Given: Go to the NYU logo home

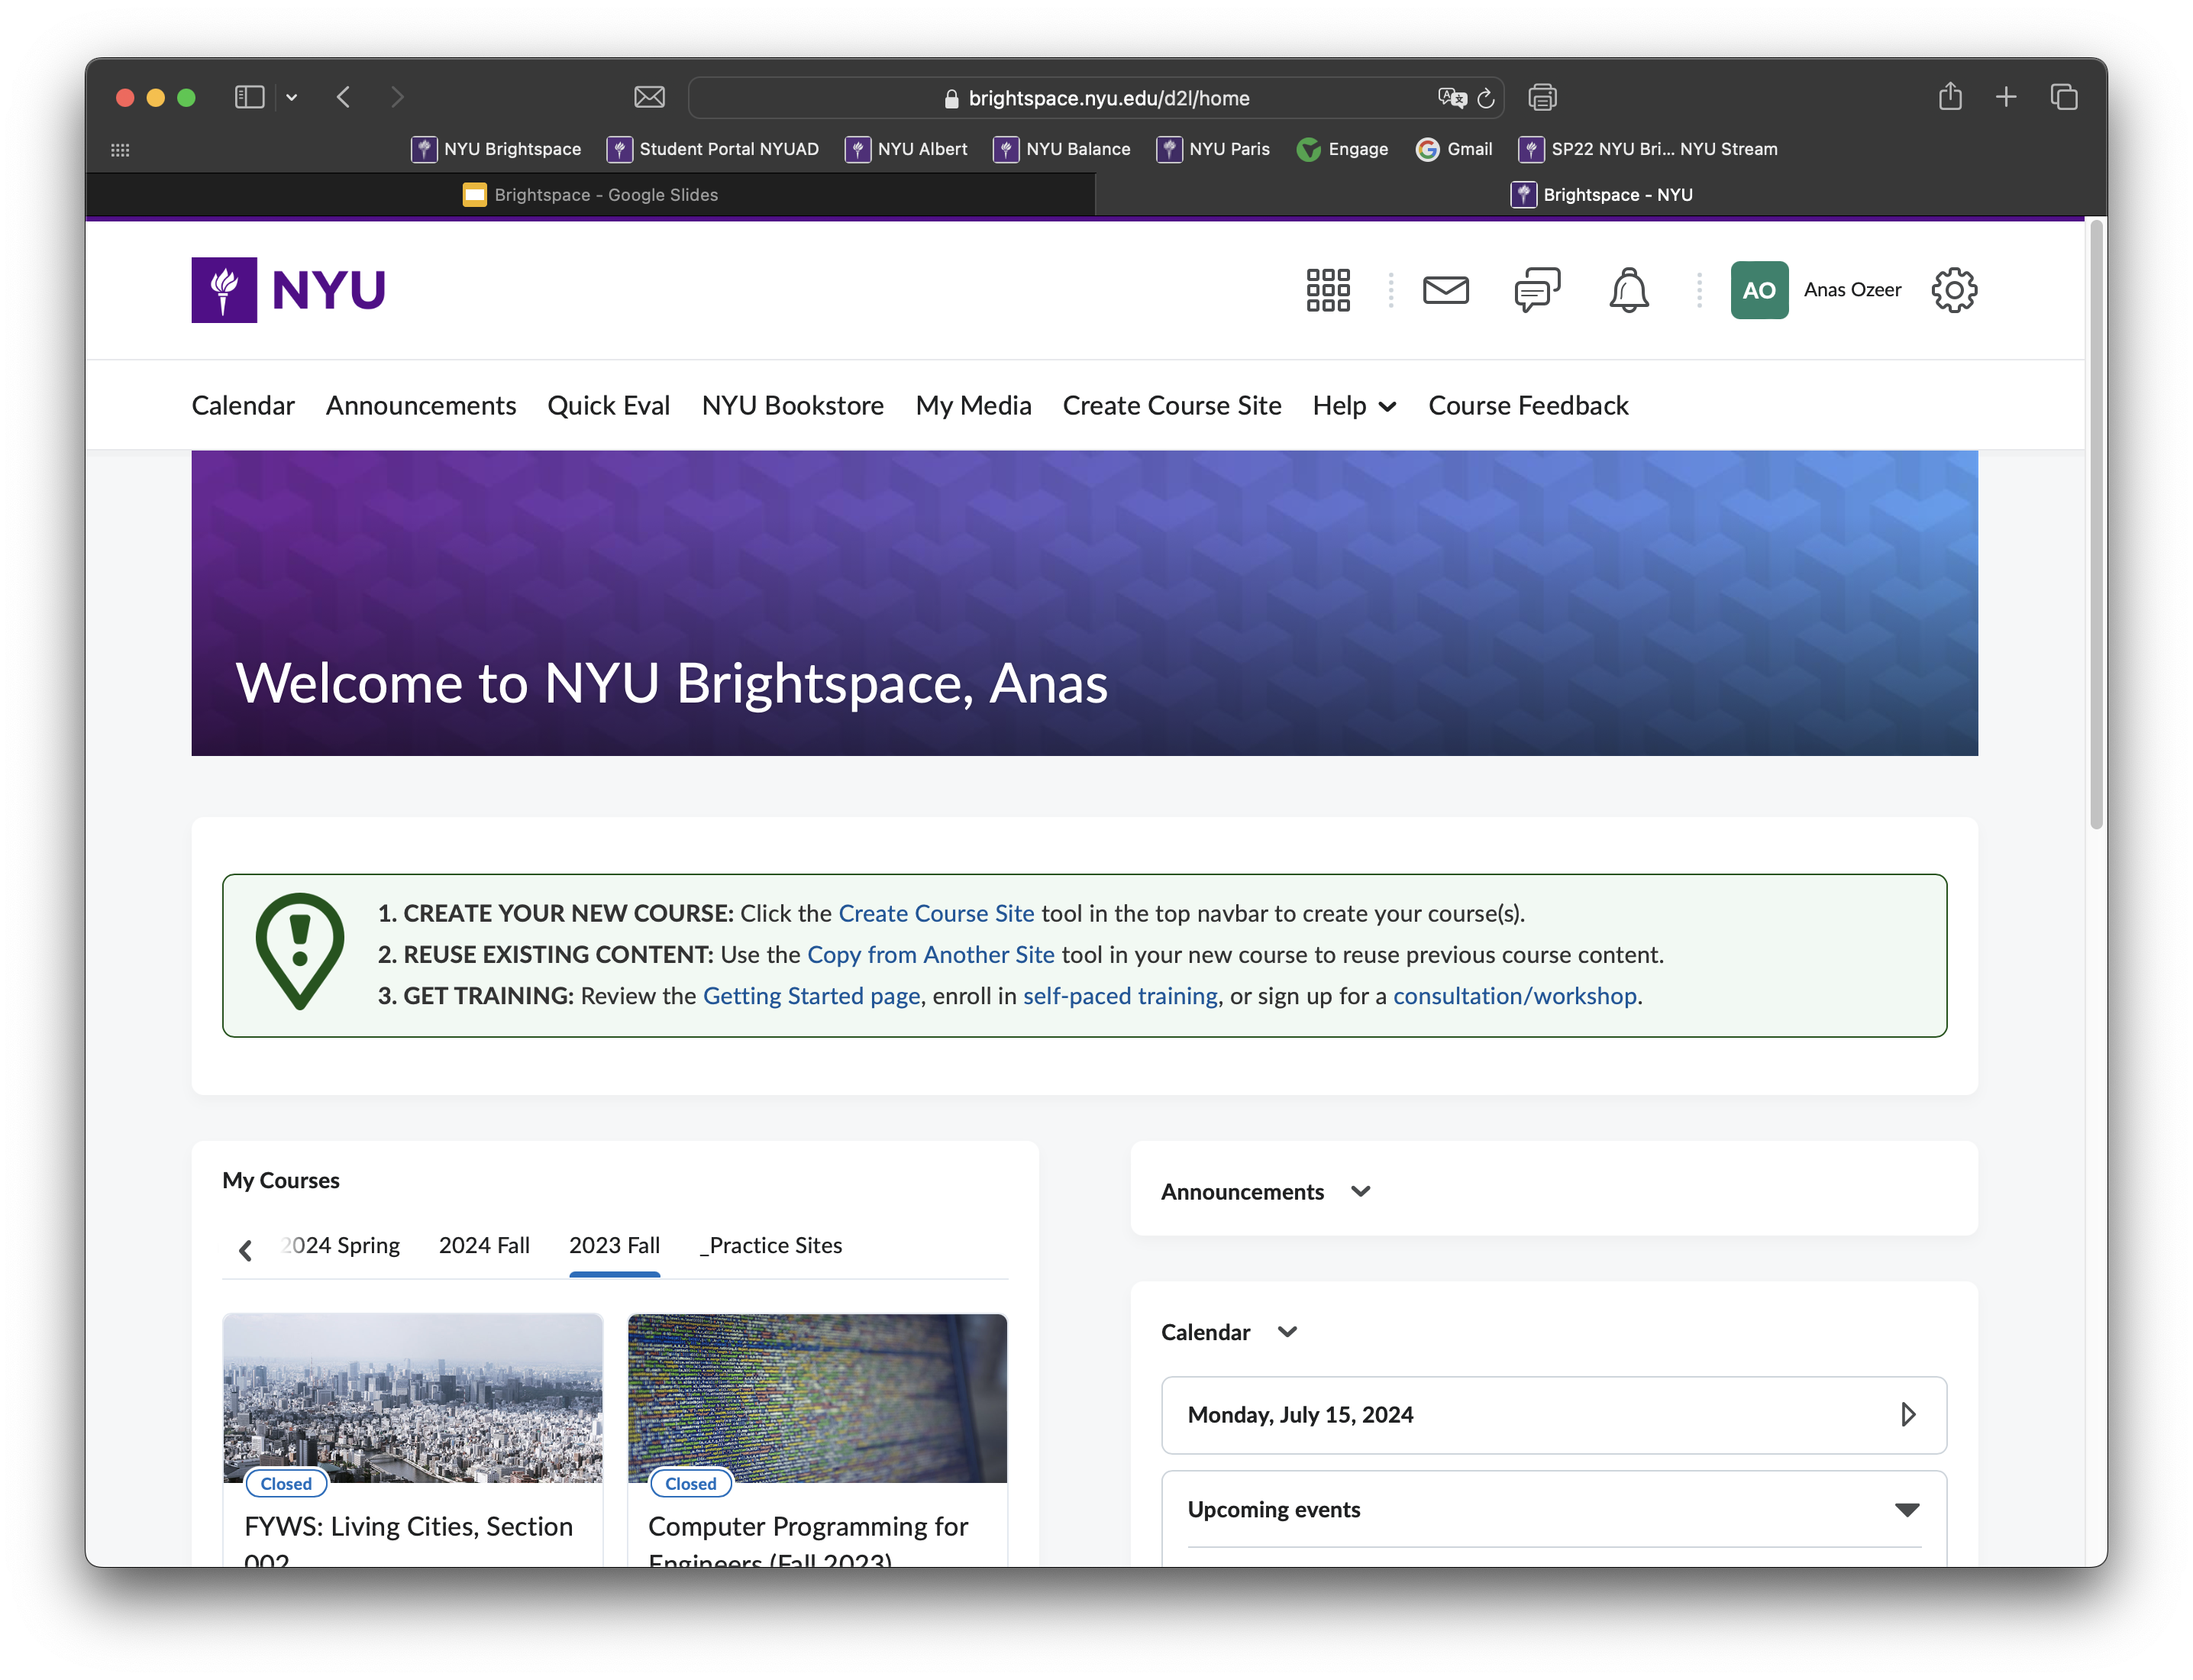Looking at the screenshot, I should 288,290.
